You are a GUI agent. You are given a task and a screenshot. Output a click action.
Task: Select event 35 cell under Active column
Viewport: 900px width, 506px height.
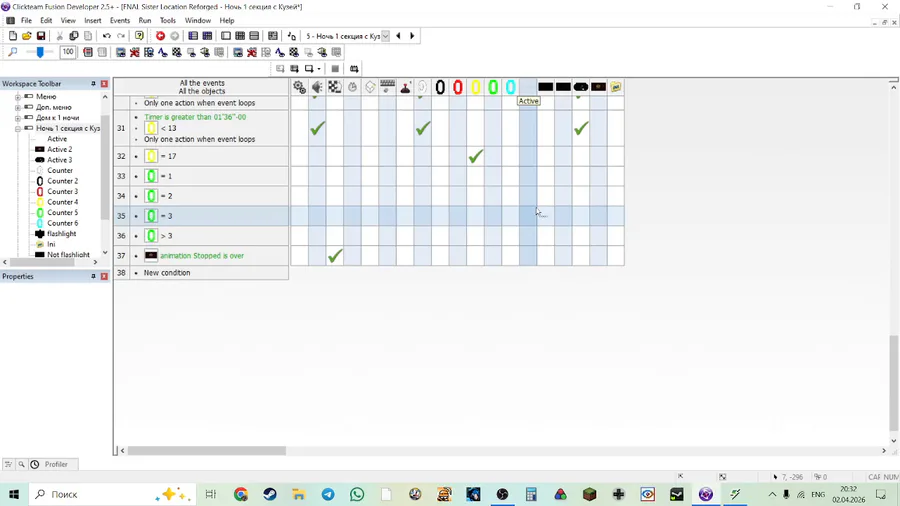pos(528,216)
